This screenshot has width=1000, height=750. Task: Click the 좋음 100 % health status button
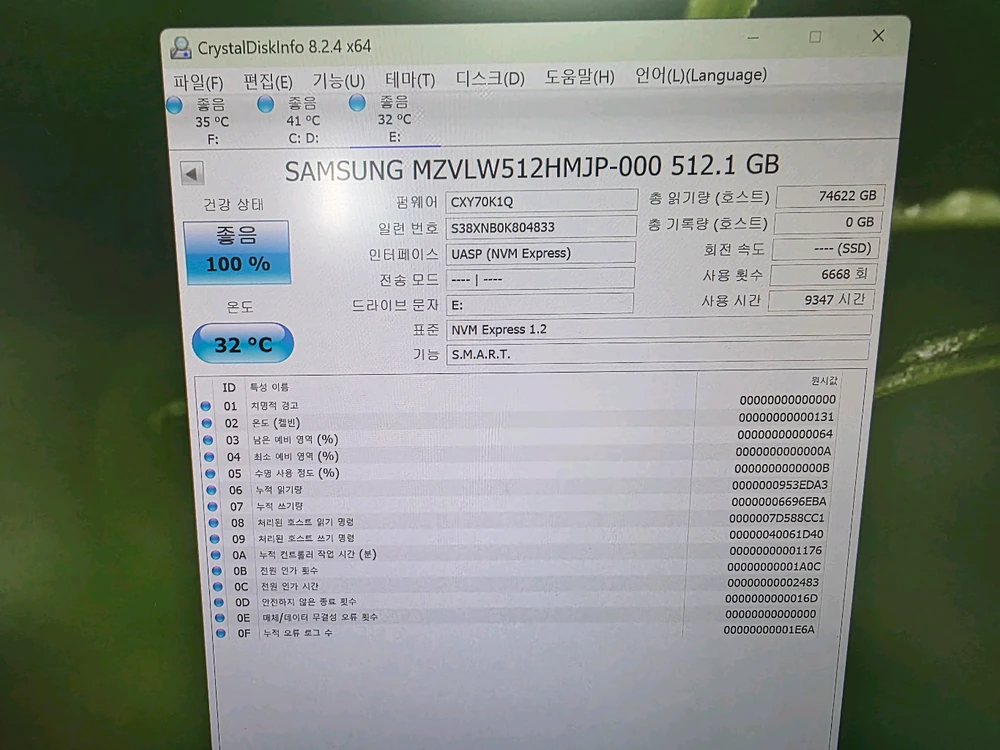click(237, 252)
